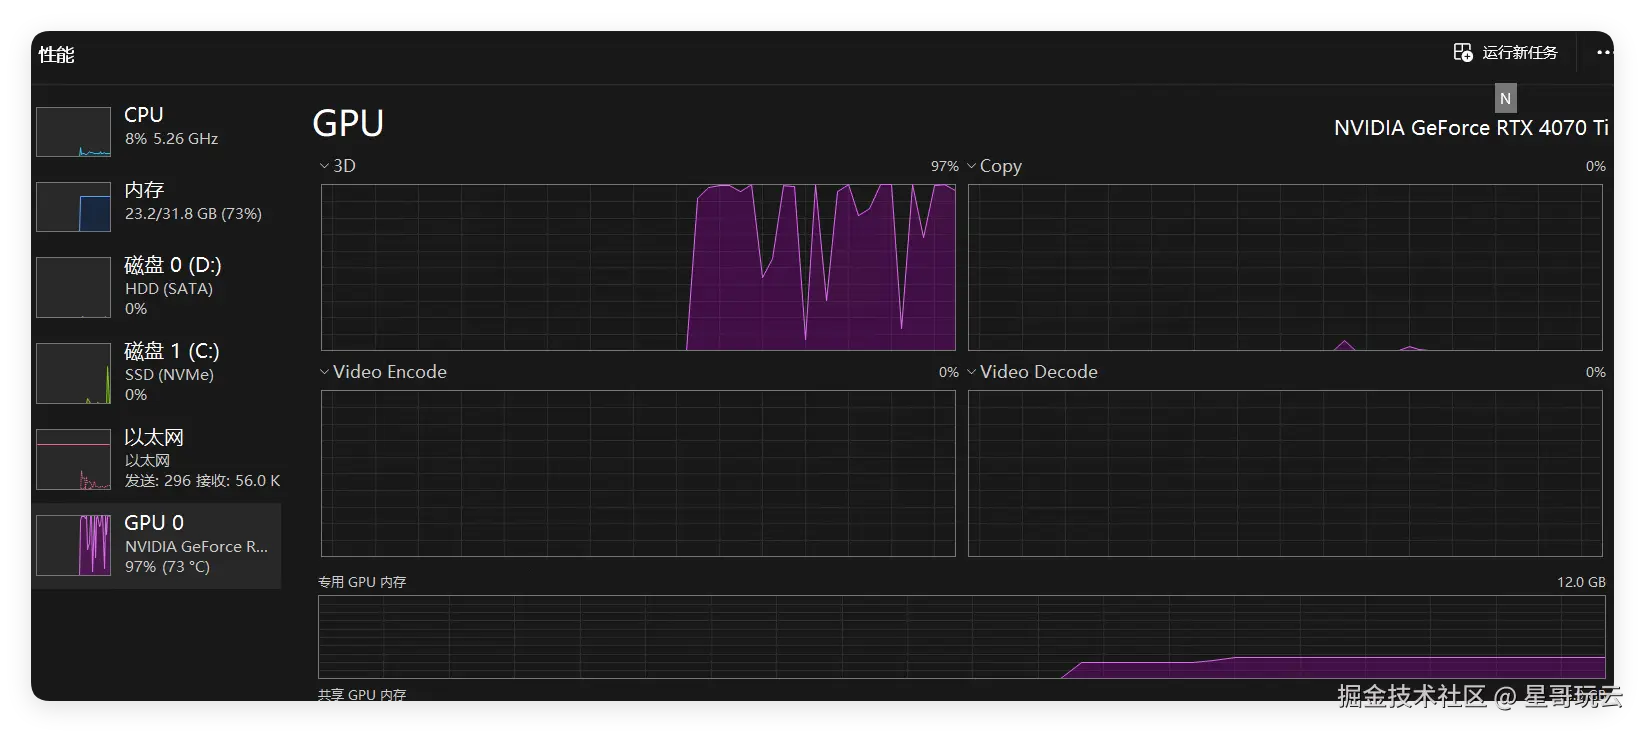This screenshot has height=732, width=1645.
Task: Click the 3D graph title text
Action: 344,166
